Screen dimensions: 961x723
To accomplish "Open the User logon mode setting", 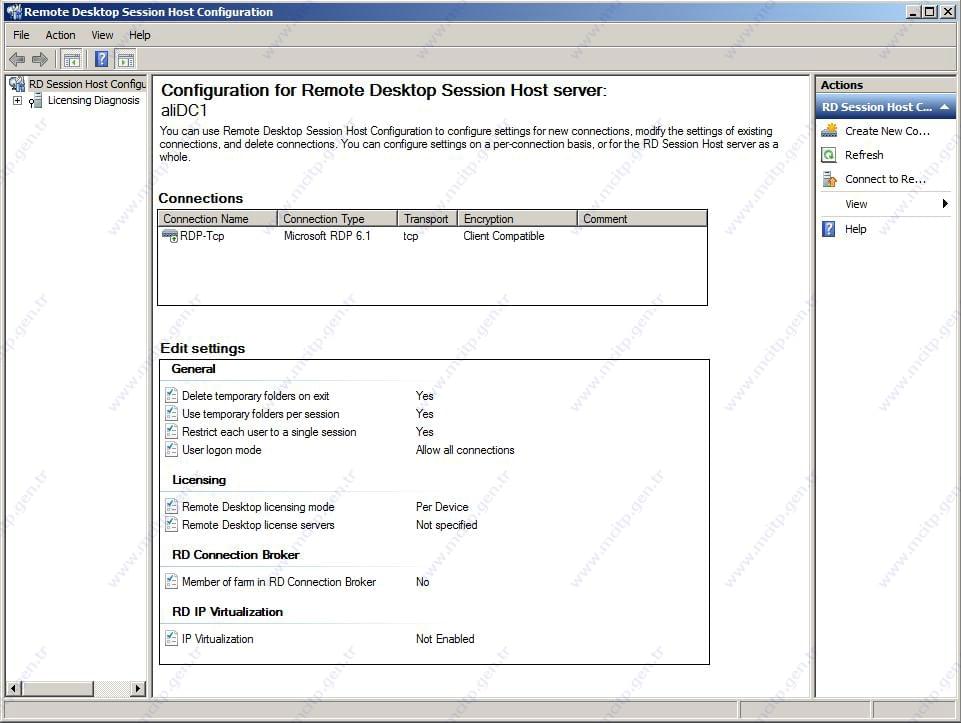I will pos(222,450).
